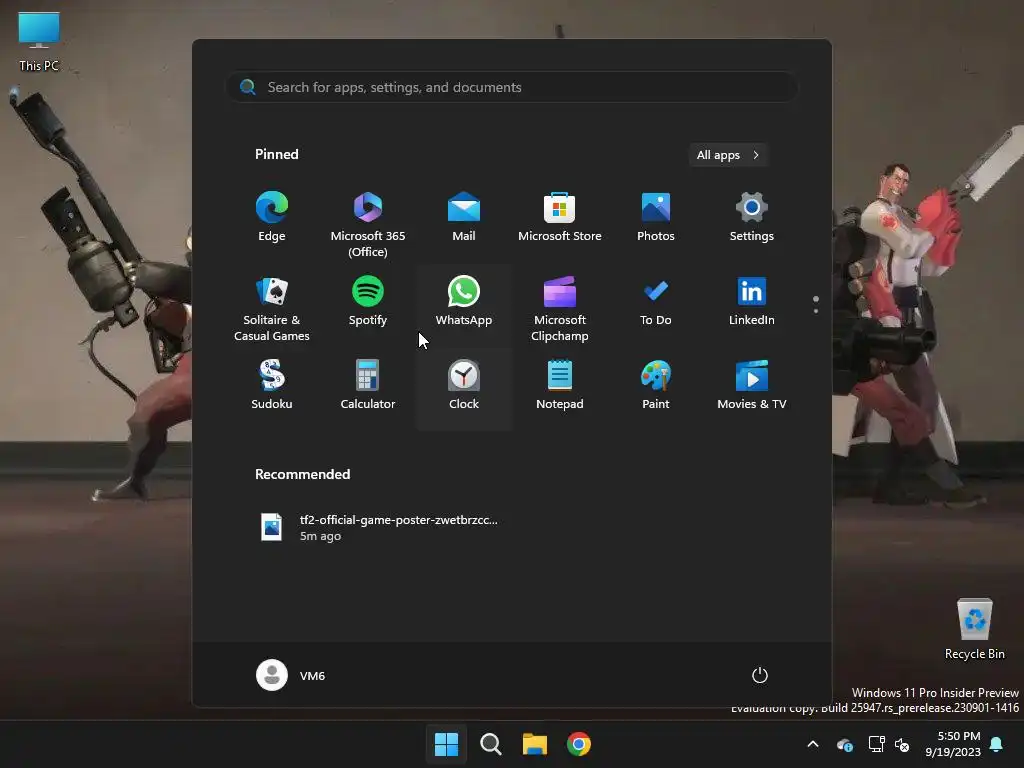Viewport: 1024px width, 768px height.
Task: Launch WhatsApp from Start menu
Action: click(464, 302)
